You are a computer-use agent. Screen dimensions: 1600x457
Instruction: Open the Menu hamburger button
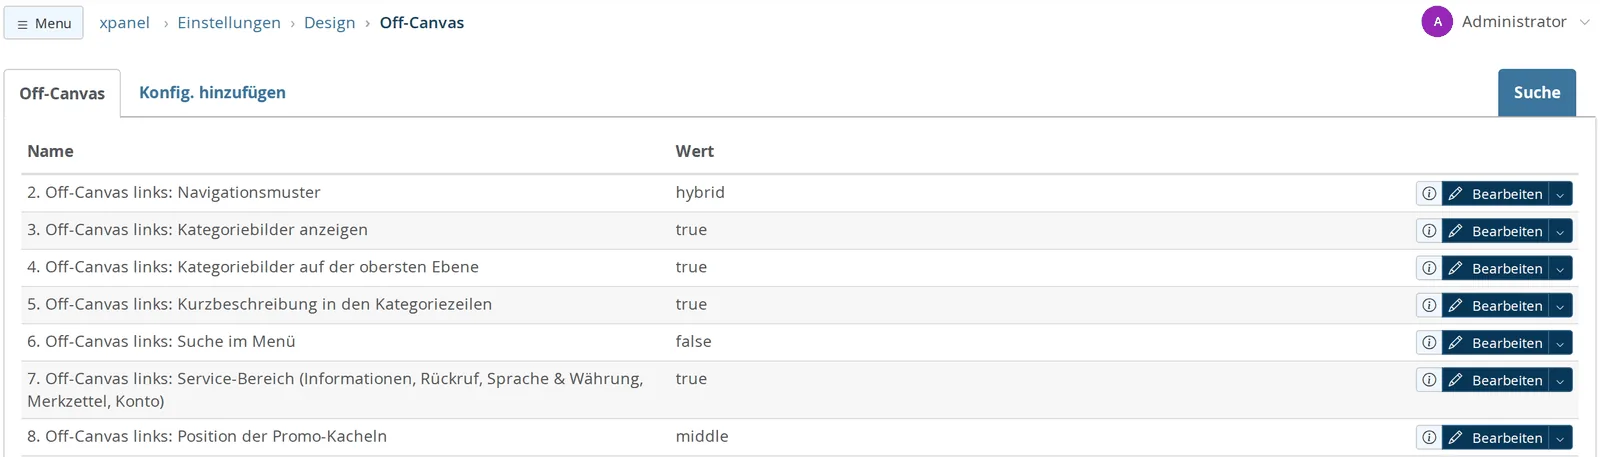[44, 23]
